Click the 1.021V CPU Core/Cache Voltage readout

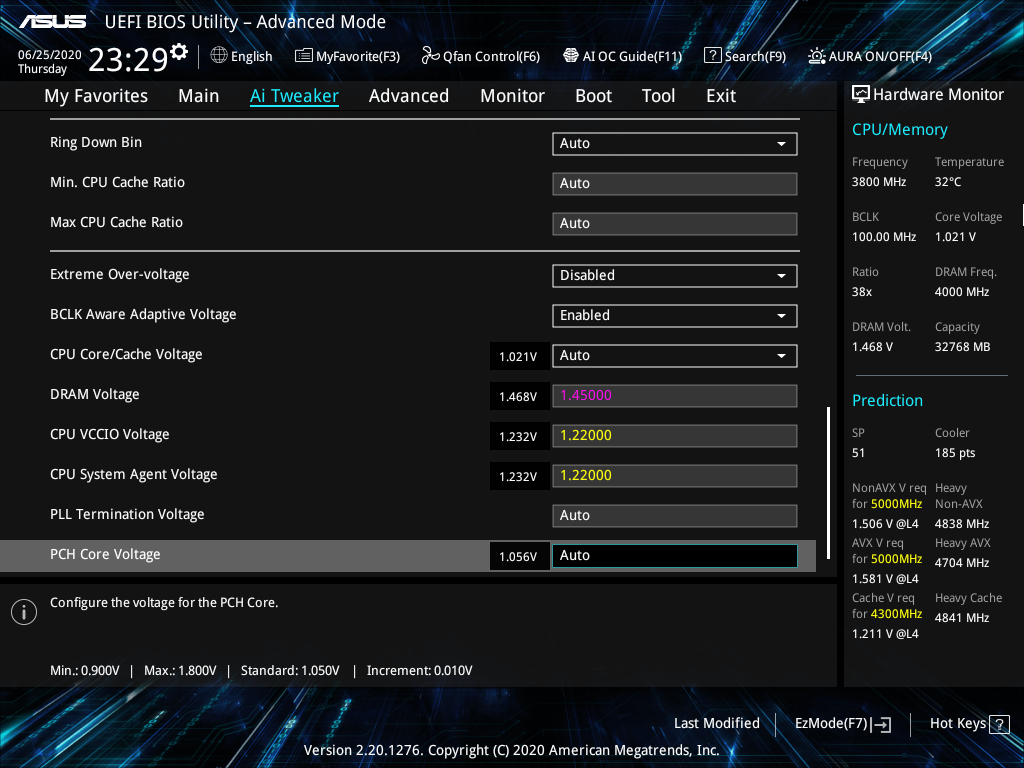point(519,357)
